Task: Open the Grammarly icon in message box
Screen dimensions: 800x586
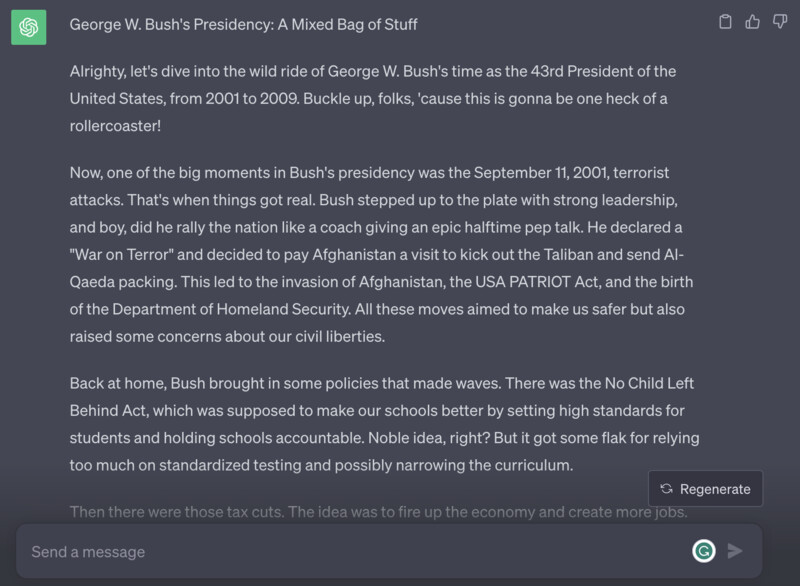Action: pos(704,551)
